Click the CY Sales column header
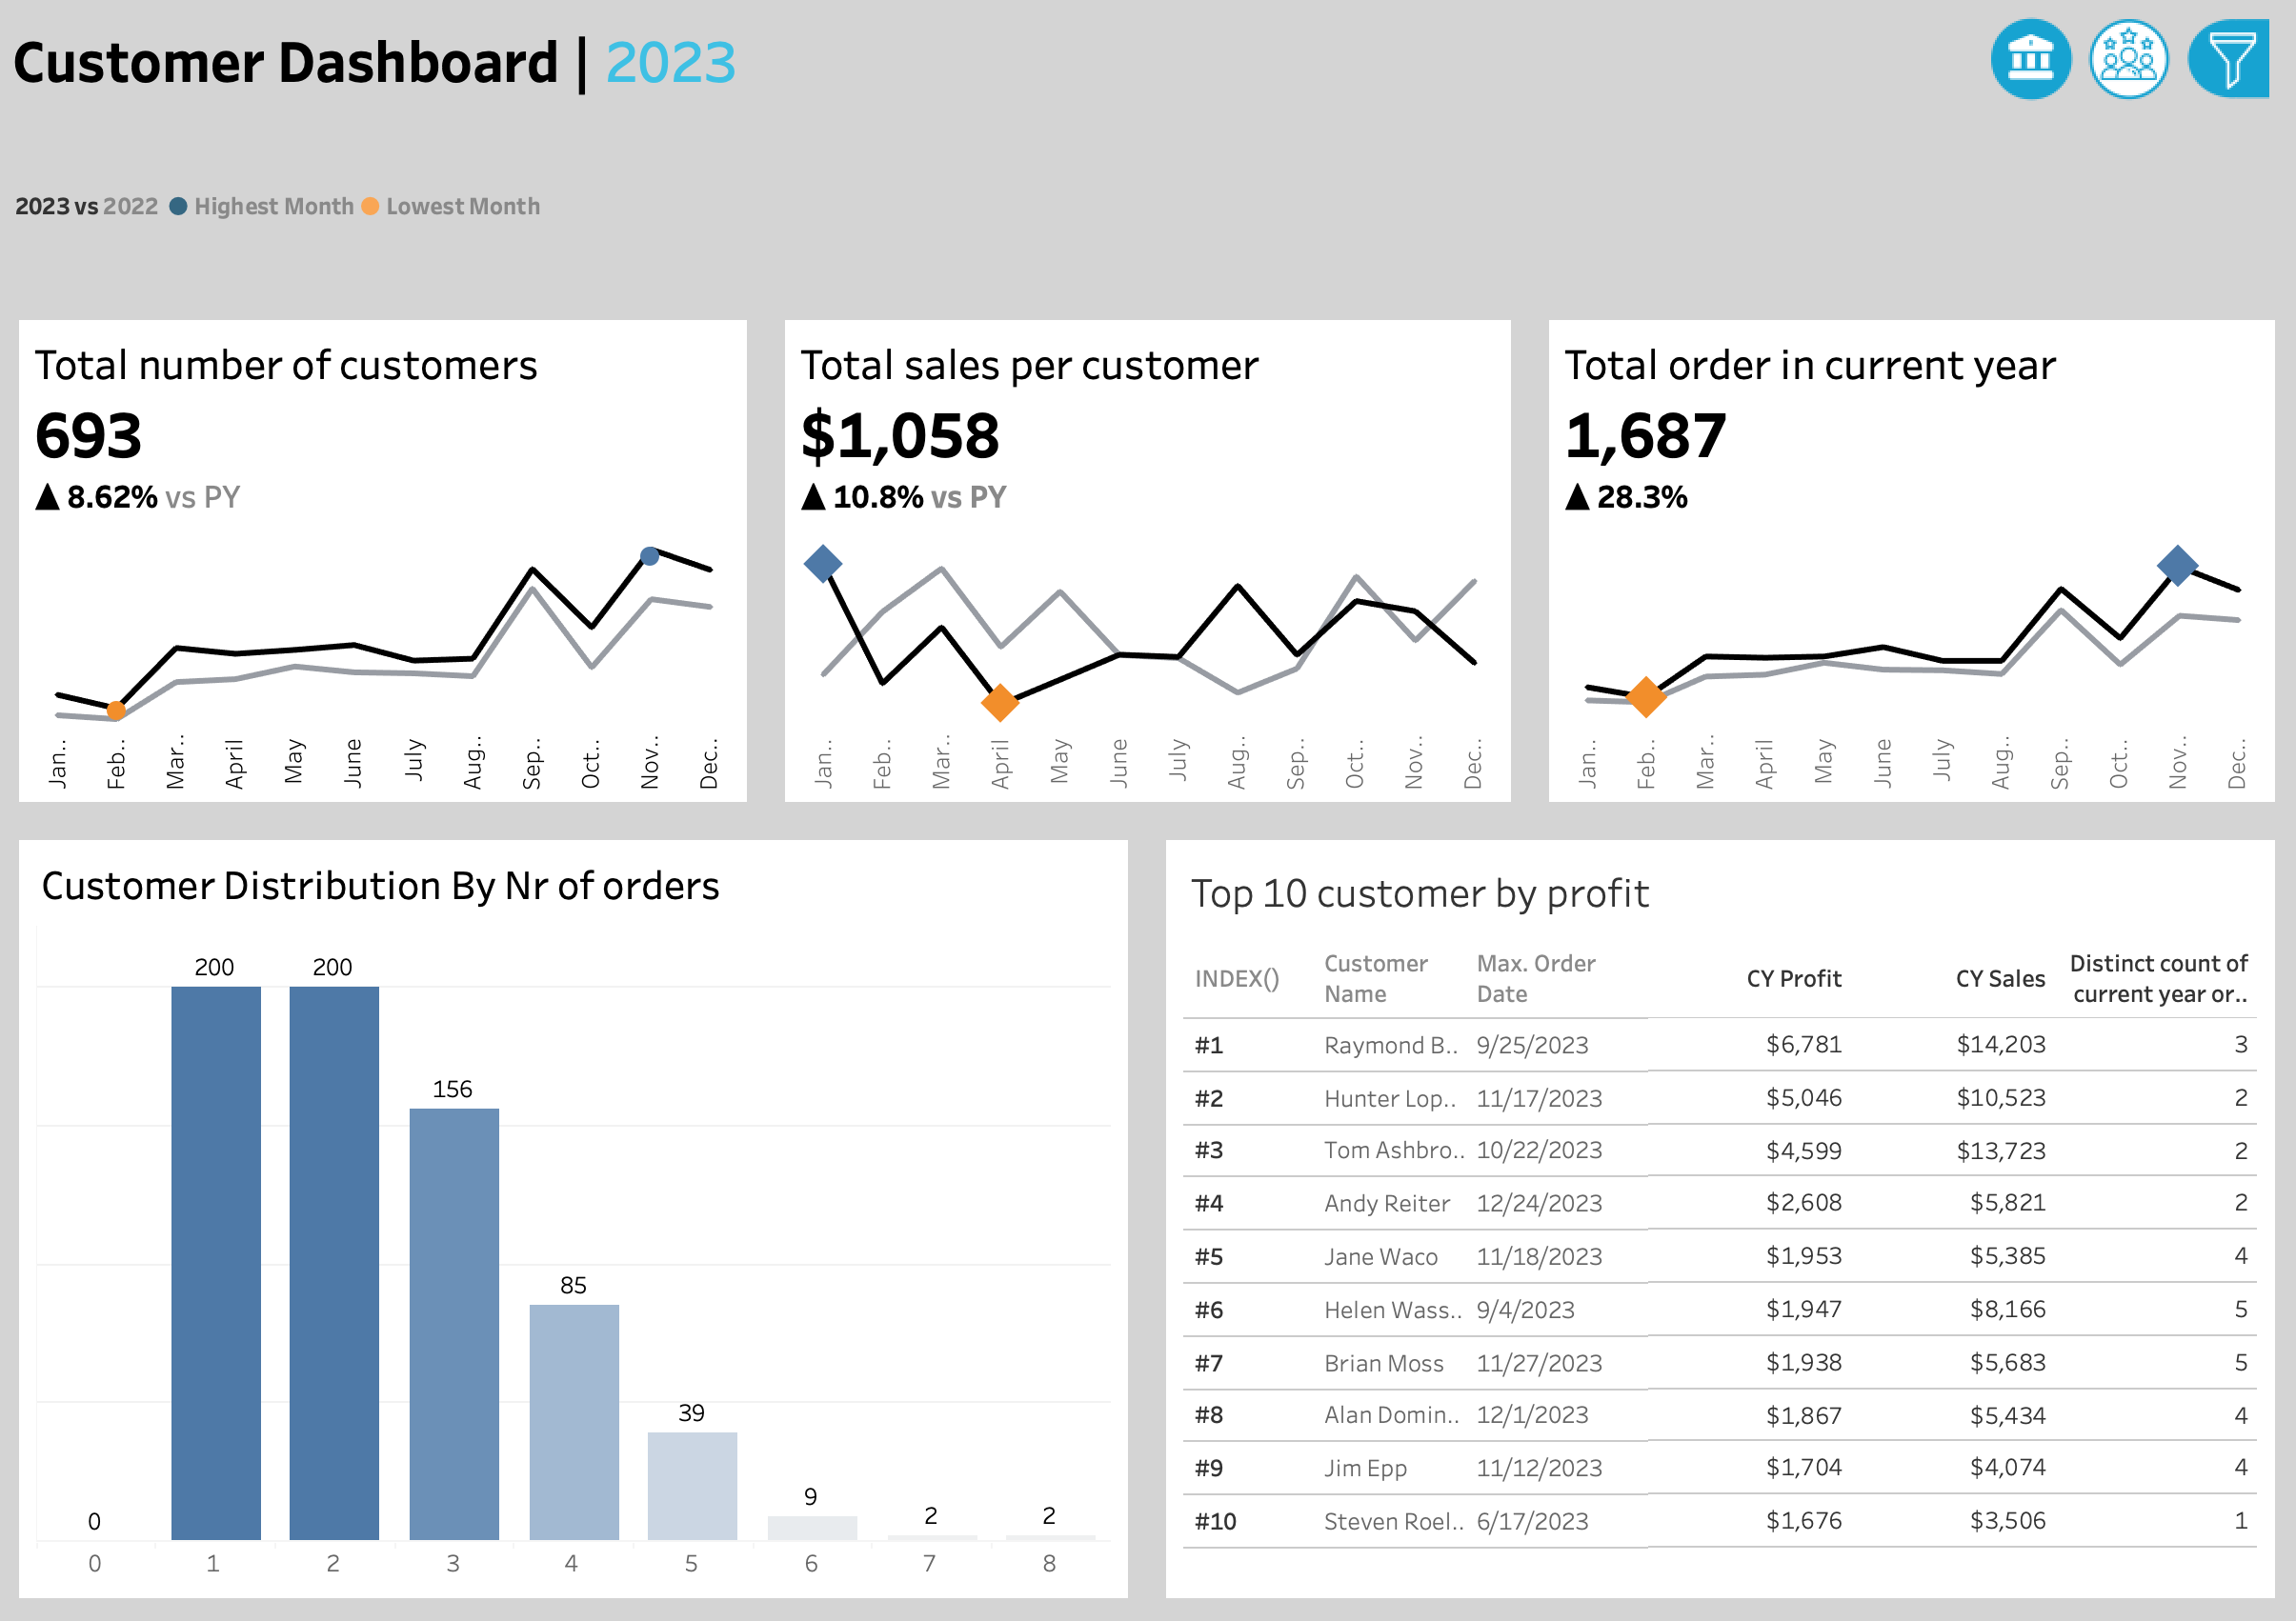2296x1621 pixels. click(2000, 978)
